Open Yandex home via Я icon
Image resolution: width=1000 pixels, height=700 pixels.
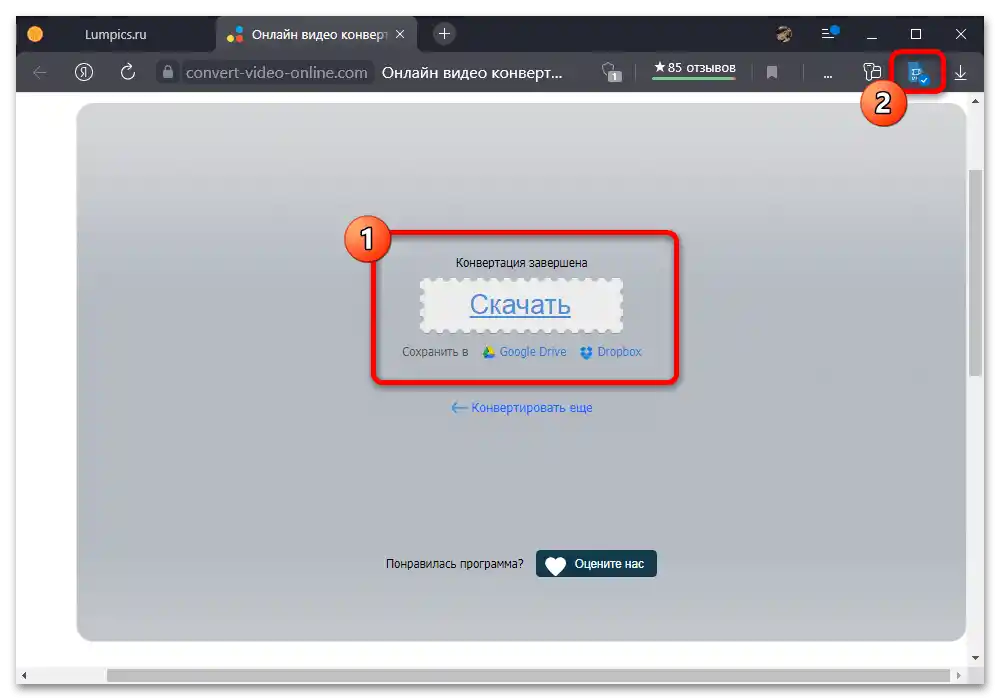[x=84, y=72]
